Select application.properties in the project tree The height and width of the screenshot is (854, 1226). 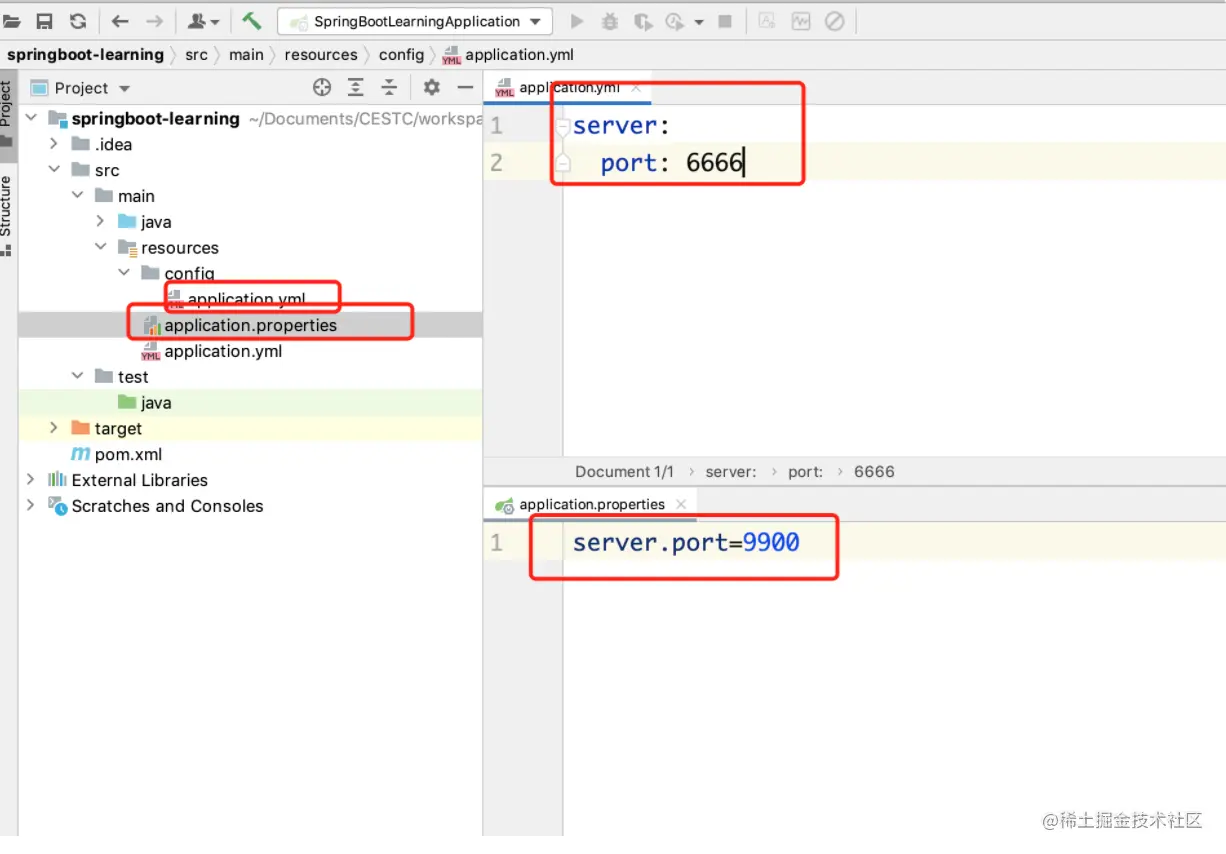250,325
